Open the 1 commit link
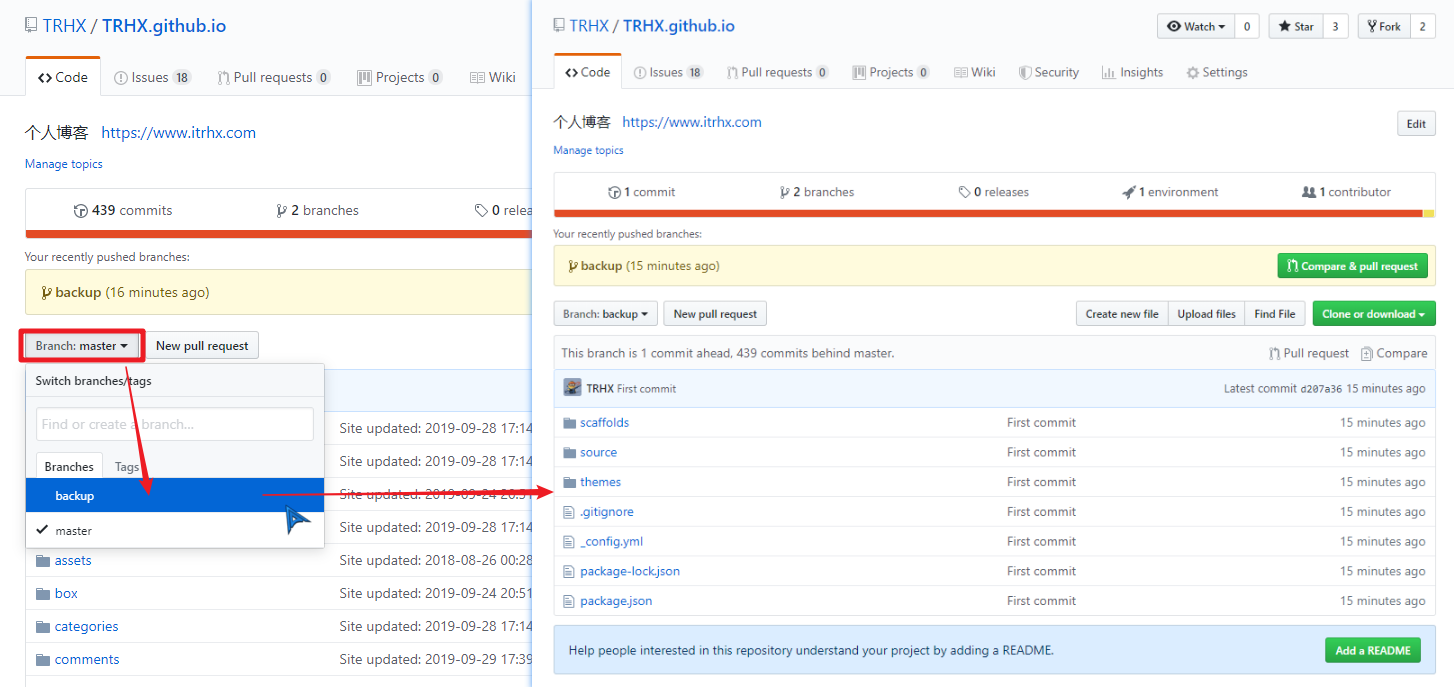The image size is (1454, 687). 641,192
